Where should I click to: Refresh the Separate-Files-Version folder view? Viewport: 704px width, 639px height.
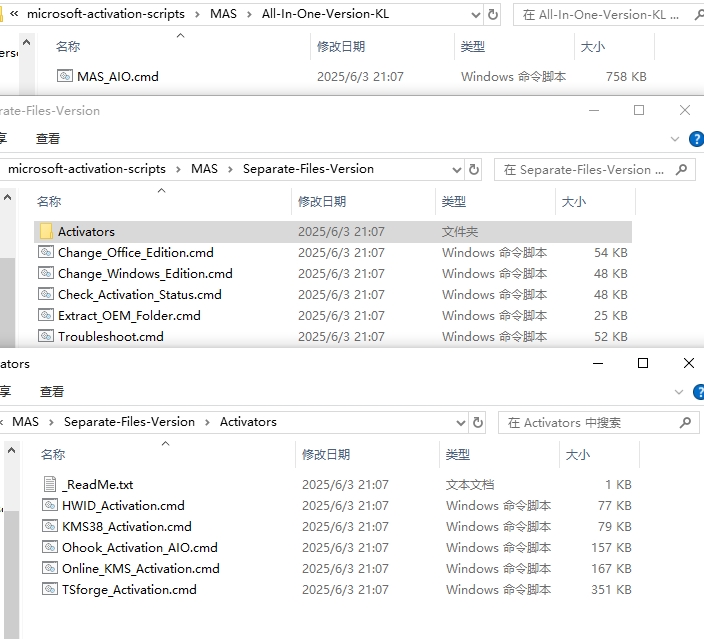[474, 170]
